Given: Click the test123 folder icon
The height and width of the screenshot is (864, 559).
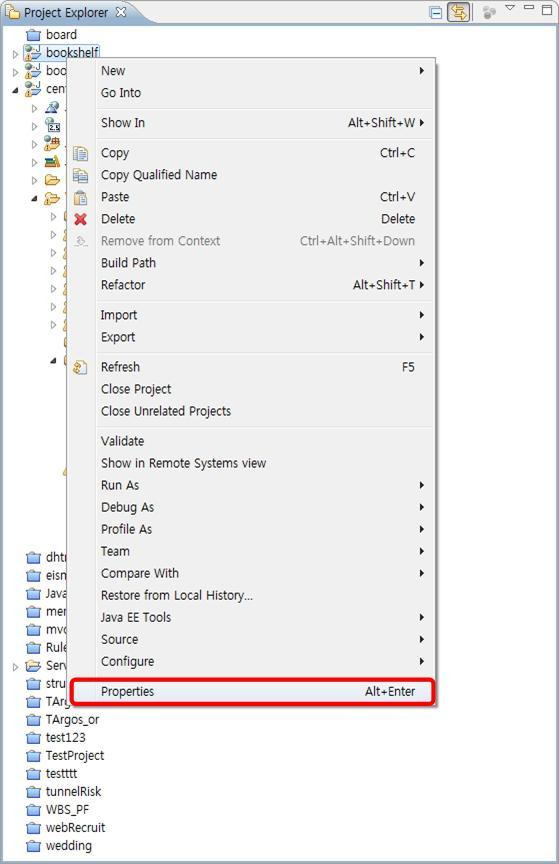Looking at the screenshot, I should (34, 738).
